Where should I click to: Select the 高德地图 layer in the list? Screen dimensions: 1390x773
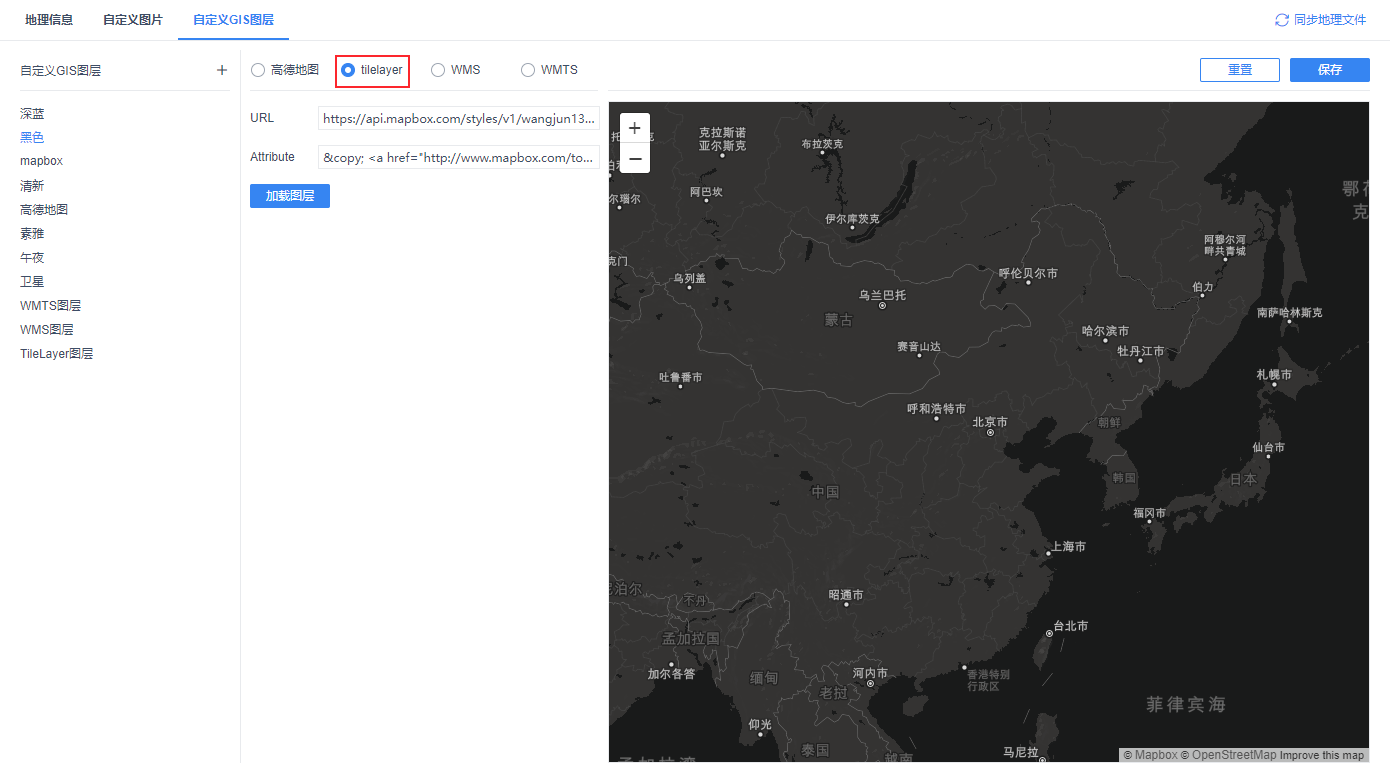coord(44,210)
